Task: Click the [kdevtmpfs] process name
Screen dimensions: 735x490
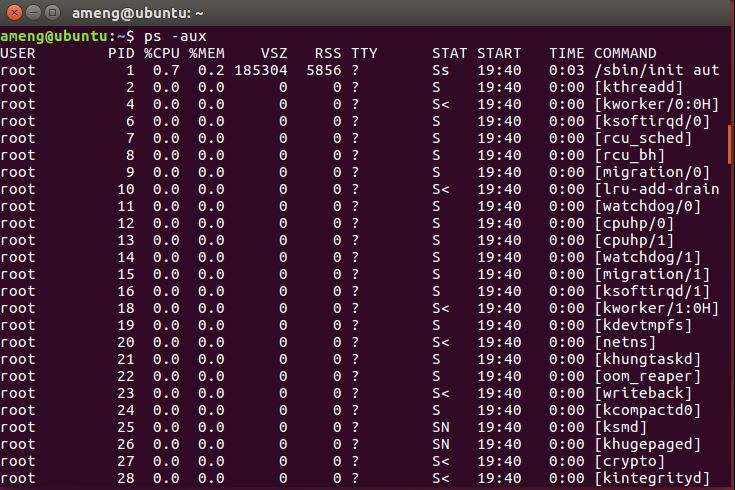Action: click(643, 325)
